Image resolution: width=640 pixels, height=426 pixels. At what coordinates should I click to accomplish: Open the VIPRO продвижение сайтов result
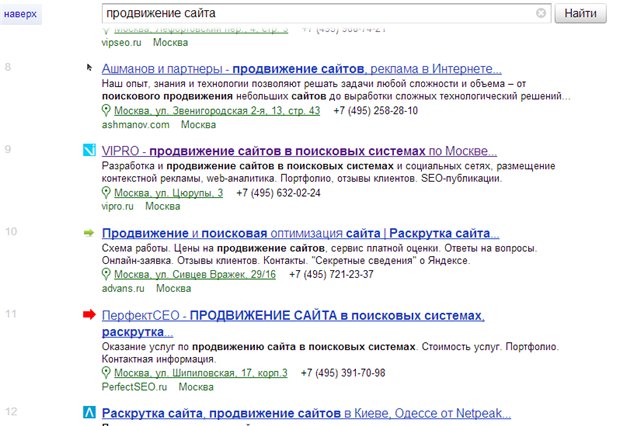(299, 151)
